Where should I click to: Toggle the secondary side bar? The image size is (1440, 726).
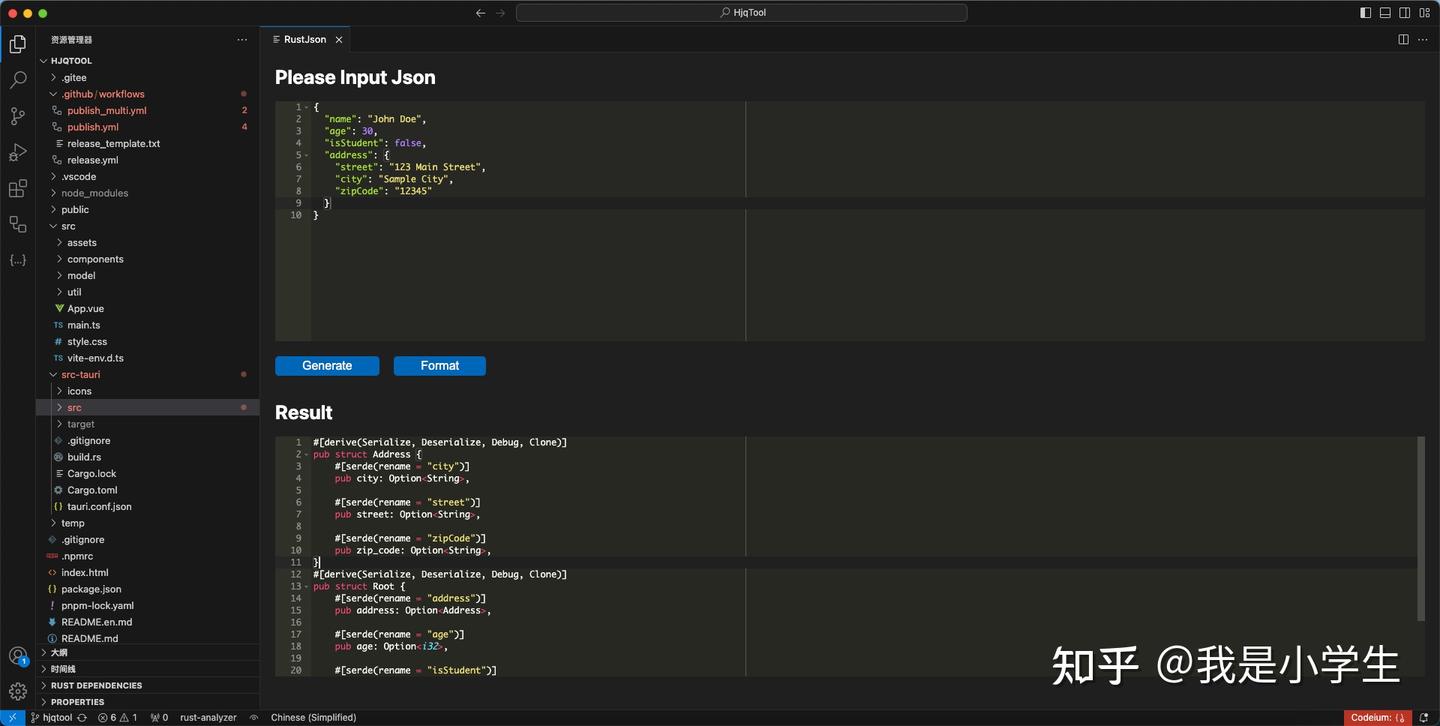(1405, 13)
